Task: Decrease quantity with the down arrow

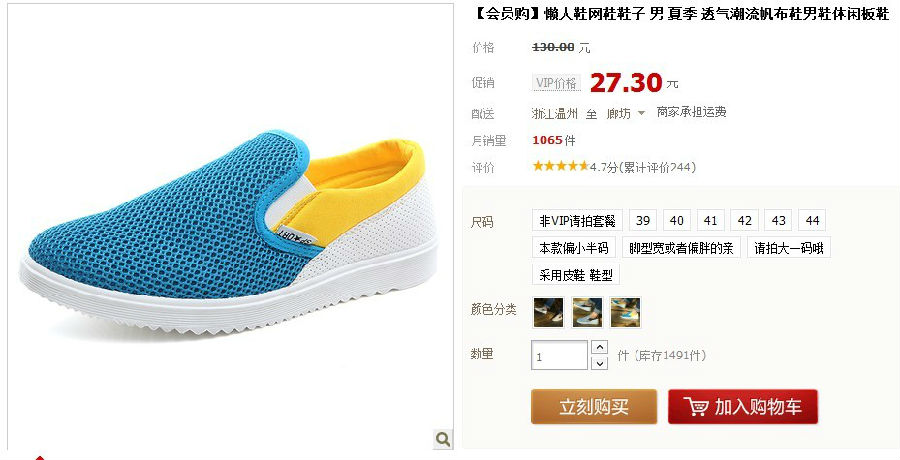Action: [x=599, y=363]
